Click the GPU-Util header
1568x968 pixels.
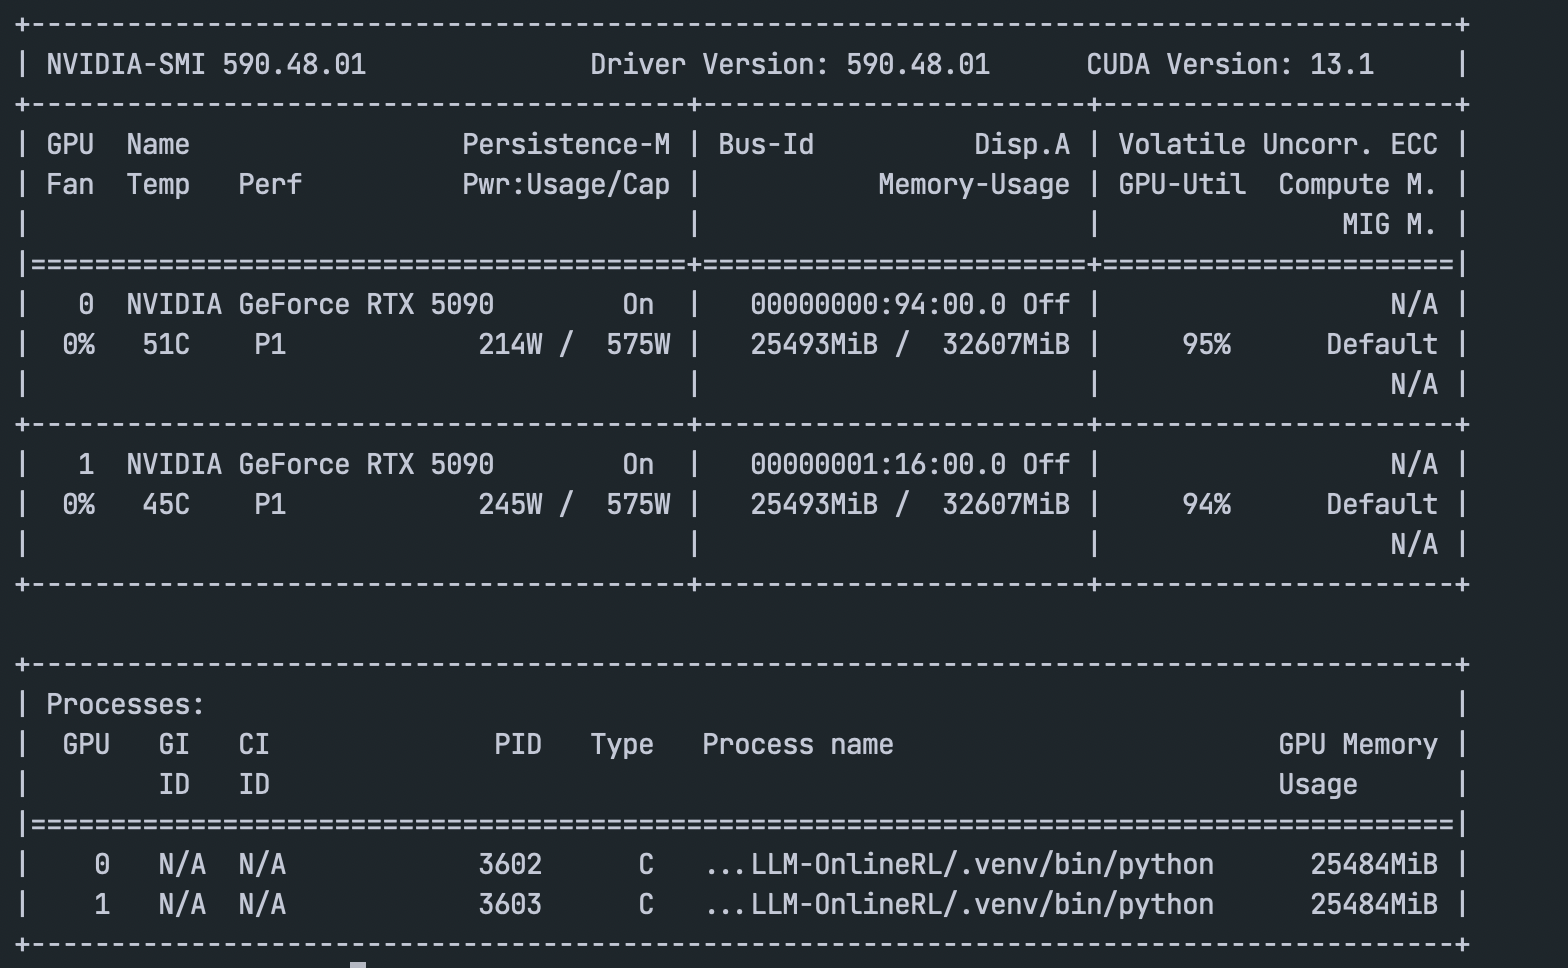pos(1182,185)
